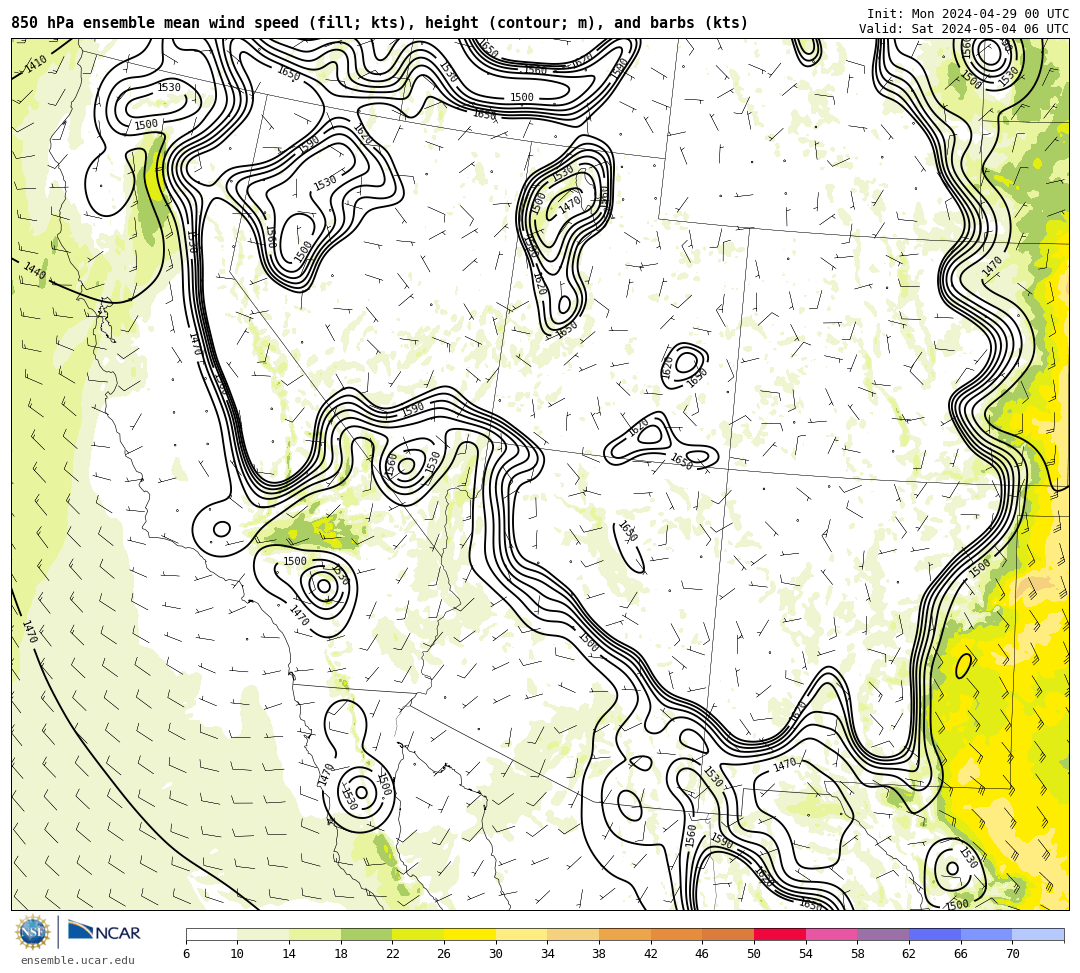This screenshot has height=973, width=1080.
Task: Pick the pale yellow 30–34 kts swatch
Action: tap(521, 934)
